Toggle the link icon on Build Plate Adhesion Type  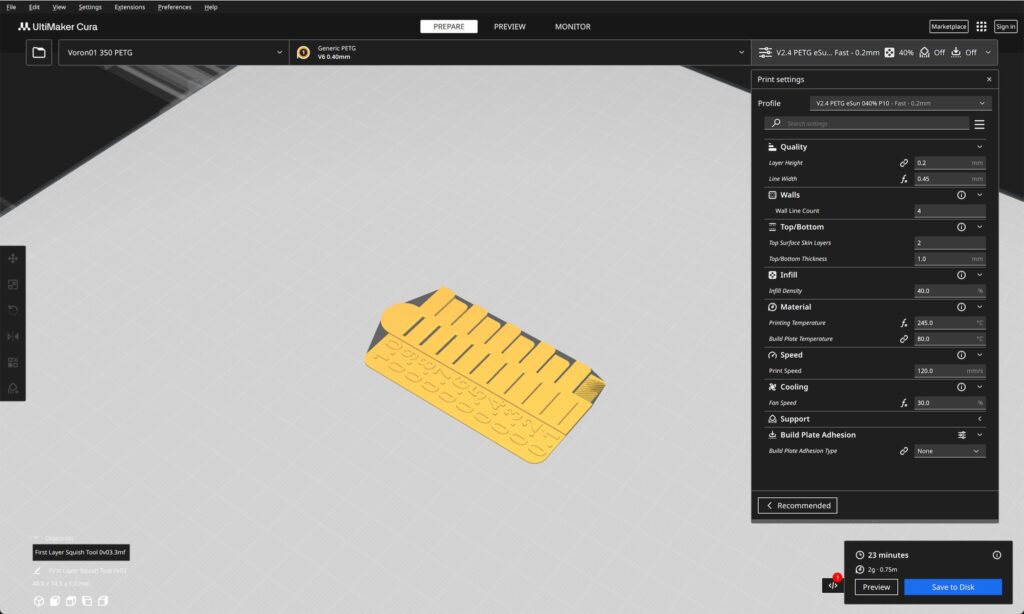point(904,450)
